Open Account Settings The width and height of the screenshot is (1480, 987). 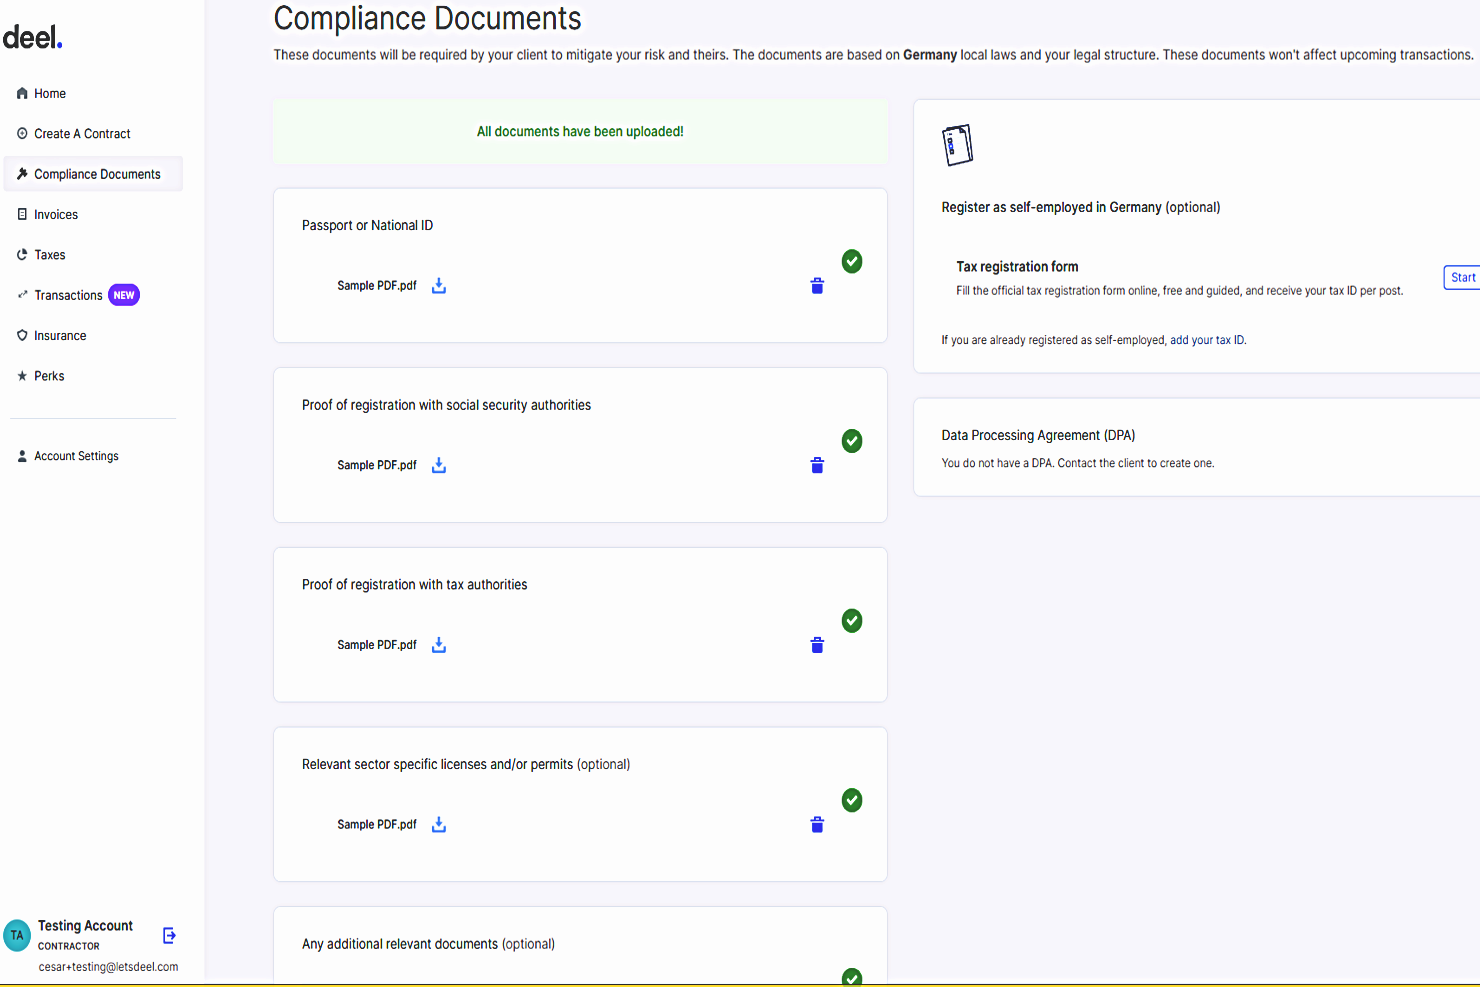click(76, 456)
